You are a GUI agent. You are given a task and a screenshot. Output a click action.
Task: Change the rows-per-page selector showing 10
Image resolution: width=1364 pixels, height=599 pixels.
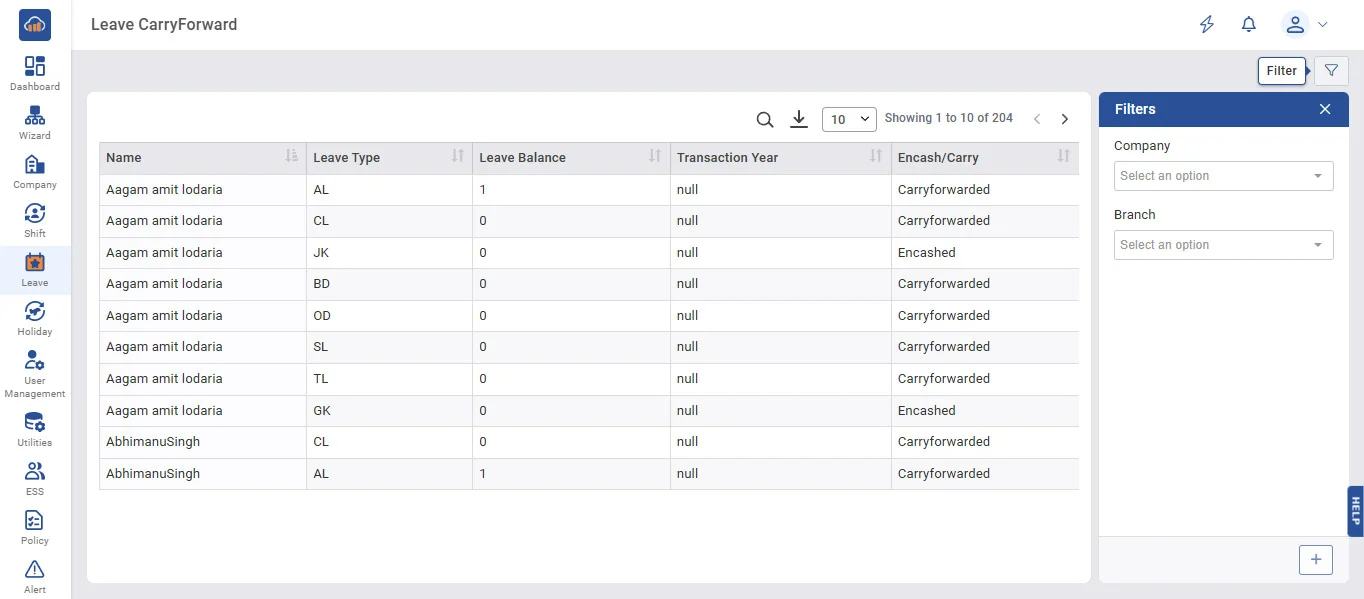tap(849, 120)
